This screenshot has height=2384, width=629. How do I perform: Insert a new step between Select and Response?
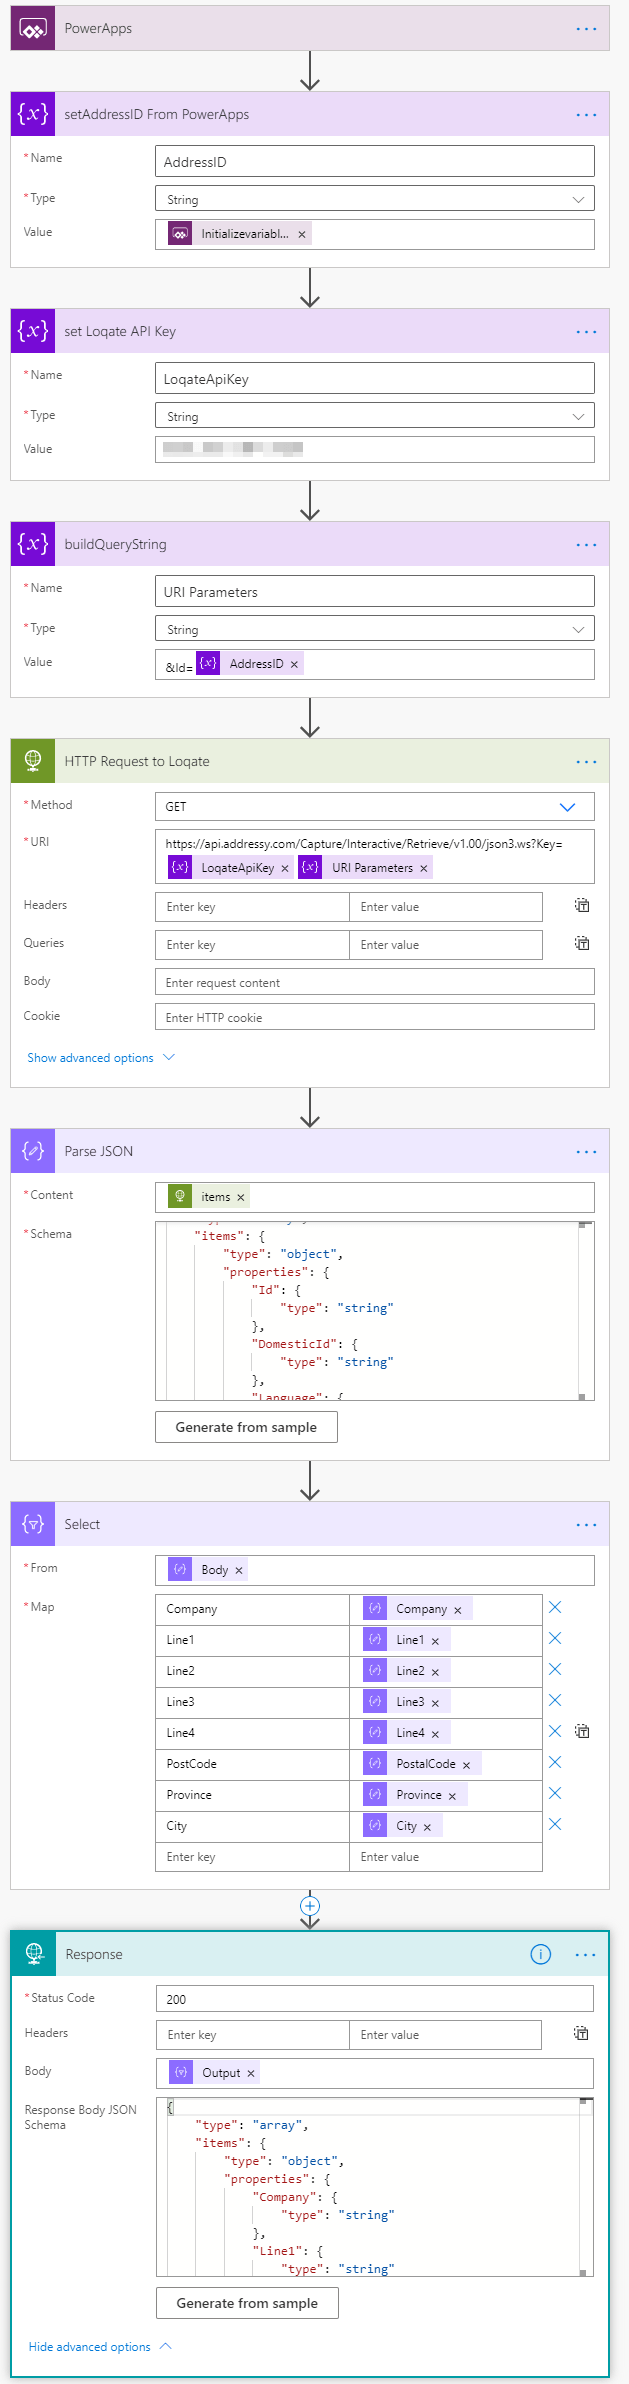[x=310, y=1906]
